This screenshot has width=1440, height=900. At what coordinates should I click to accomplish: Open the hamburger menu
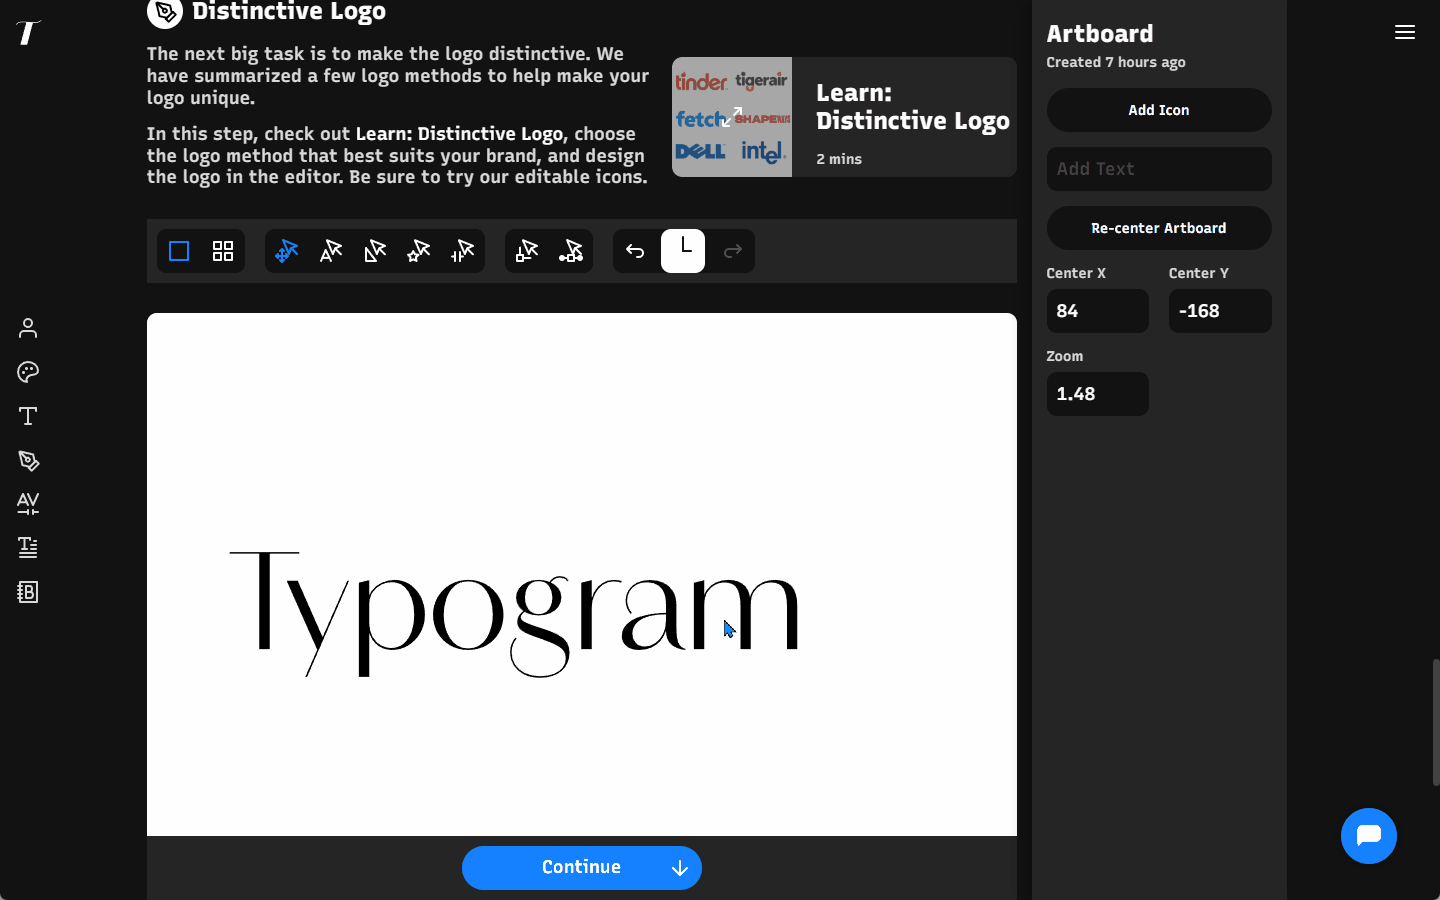pyautogui.click(x=1405, y=32)
